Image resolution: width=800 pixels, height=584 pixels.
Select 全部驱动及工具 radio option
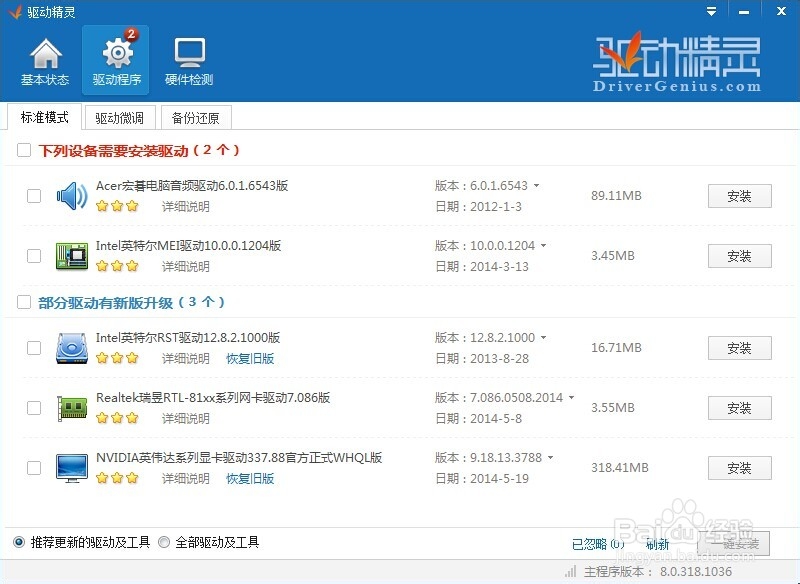164,542
